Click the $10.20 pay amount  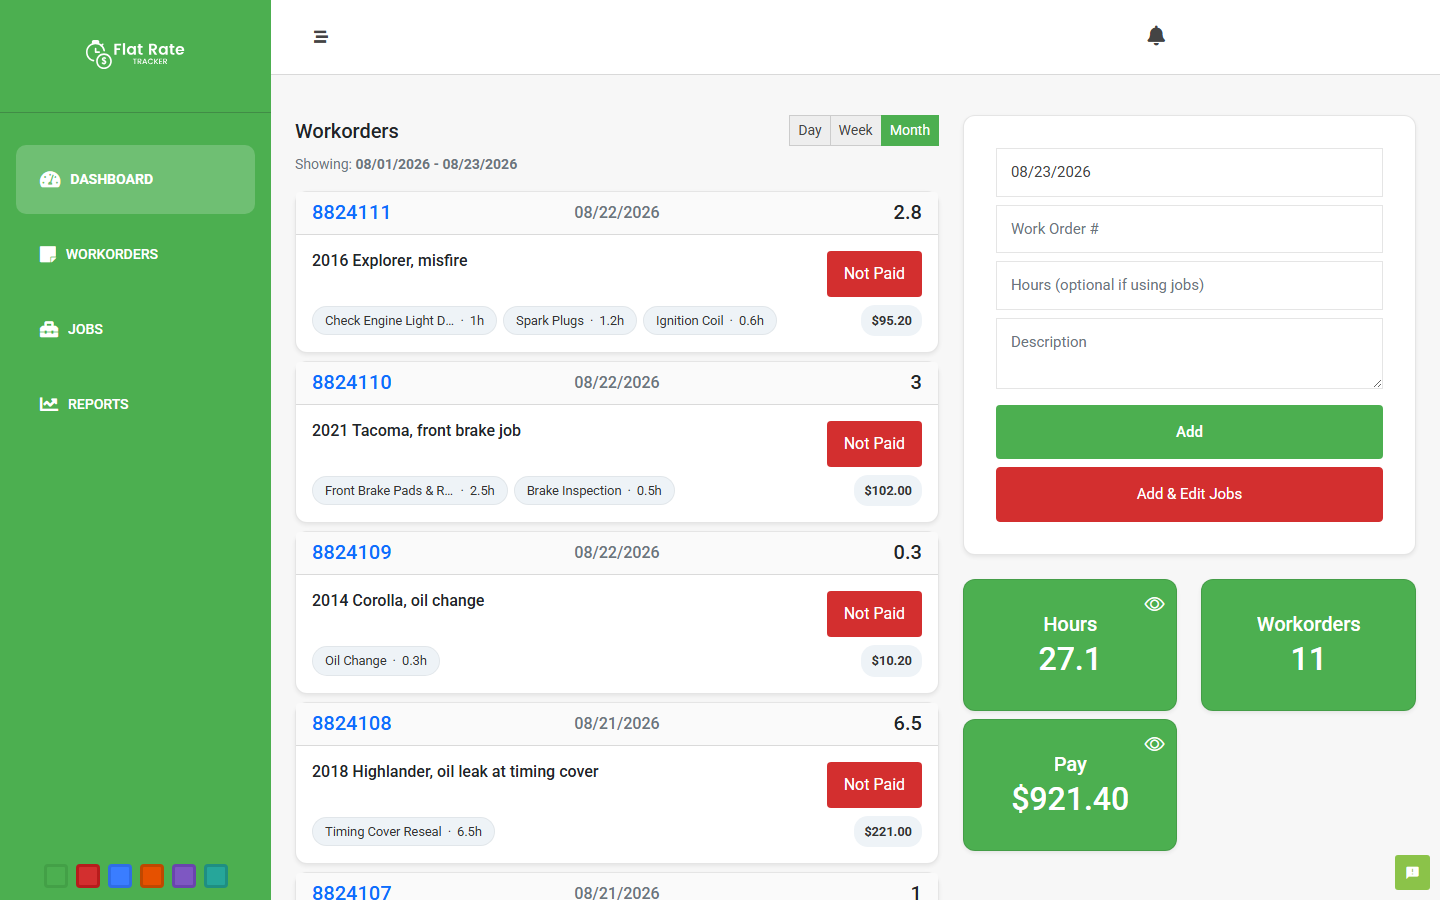[x=891, y=661]
